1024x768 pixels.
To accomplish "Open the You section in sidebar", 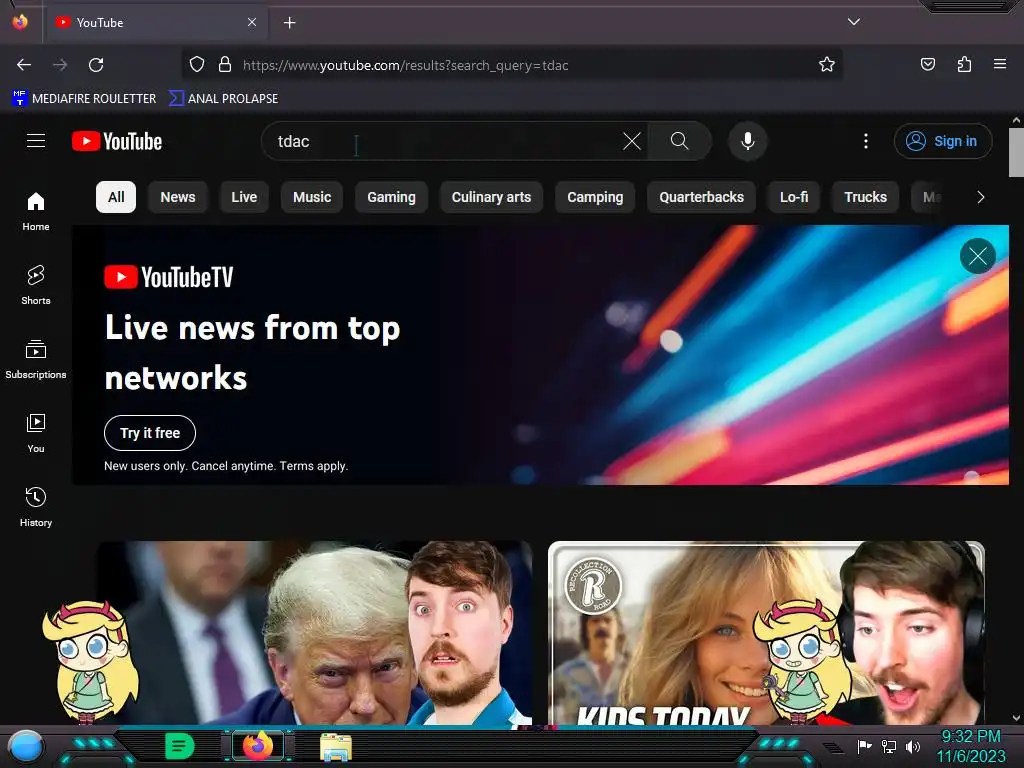I will point(36,433).
